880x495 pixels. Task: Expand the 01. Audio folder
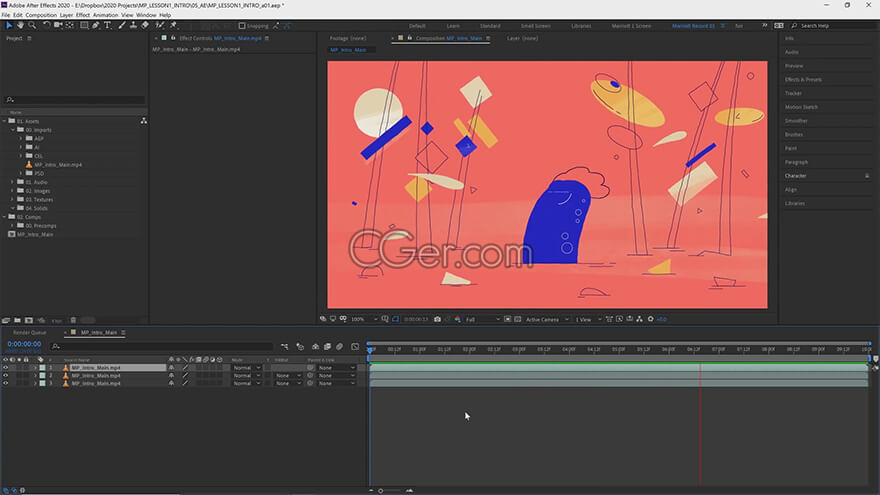[12, 182]
